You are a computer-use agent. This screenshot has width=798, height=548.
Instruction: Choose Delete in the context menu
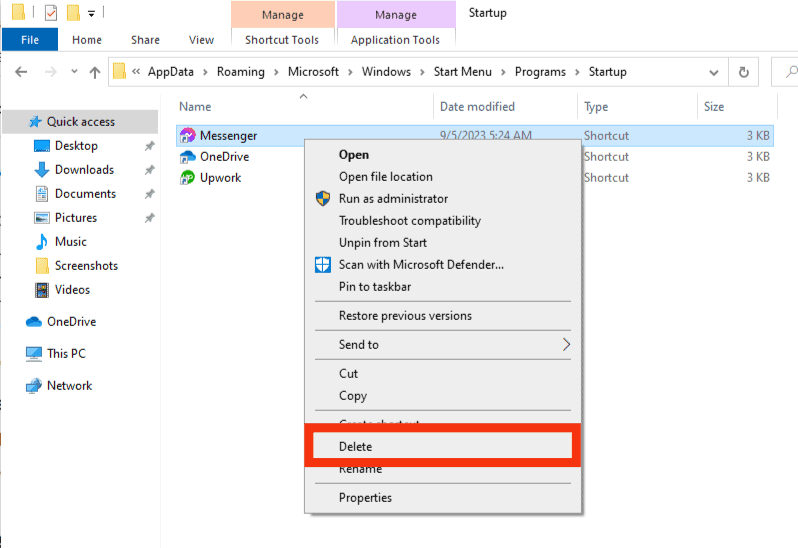pyautogui.click(x=443, y=446)
